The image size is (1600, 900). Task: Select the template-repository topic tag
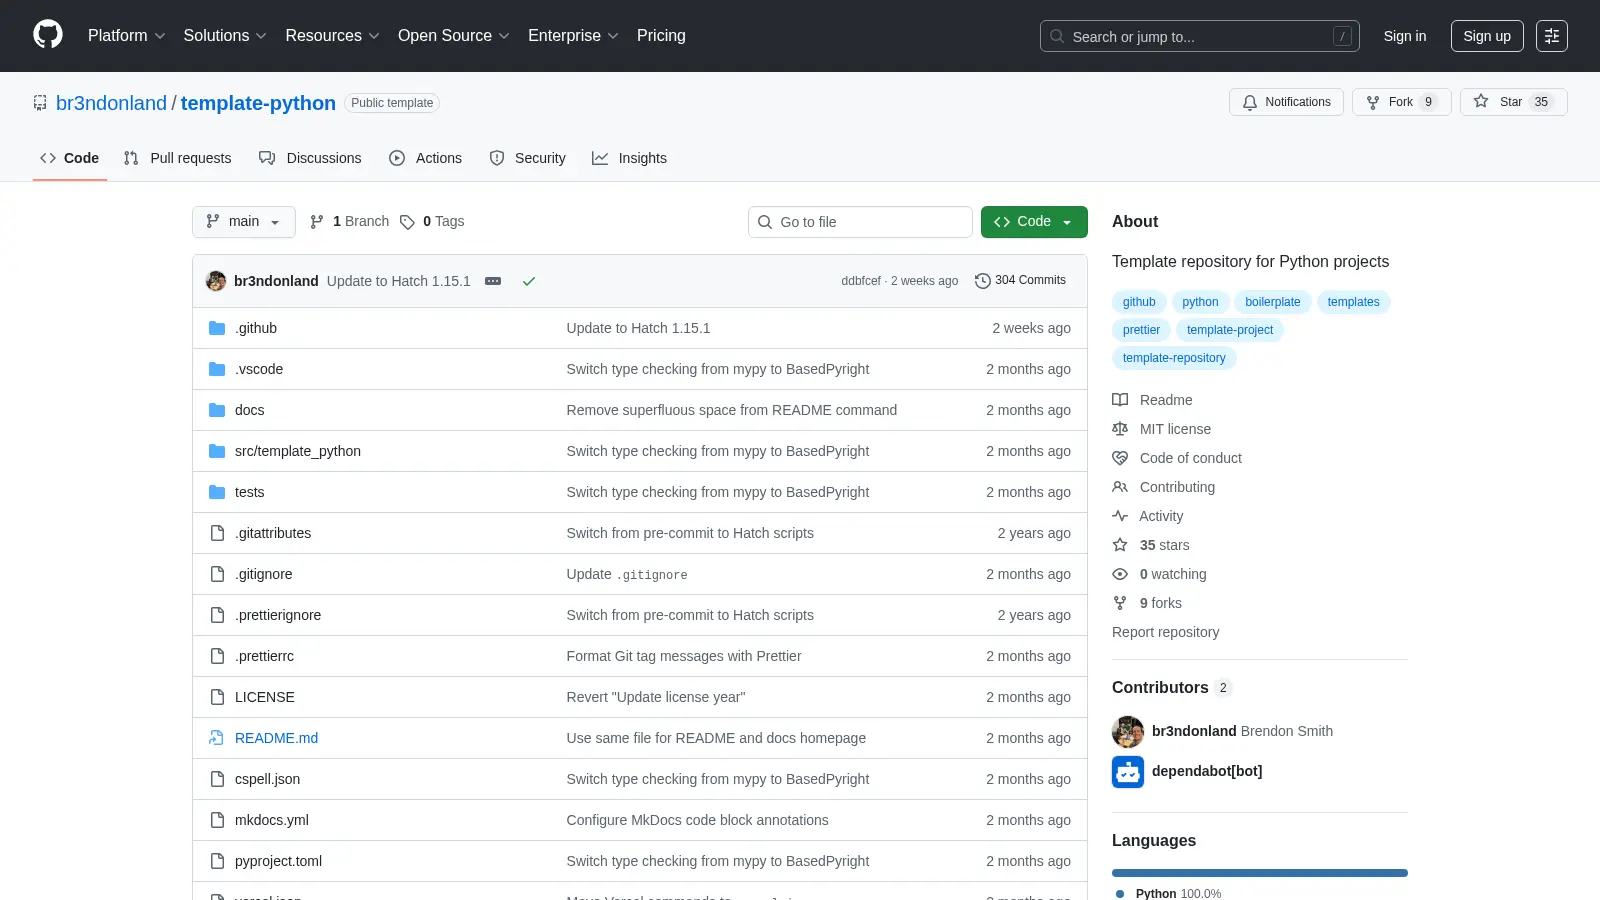(x=1174, y=358)
